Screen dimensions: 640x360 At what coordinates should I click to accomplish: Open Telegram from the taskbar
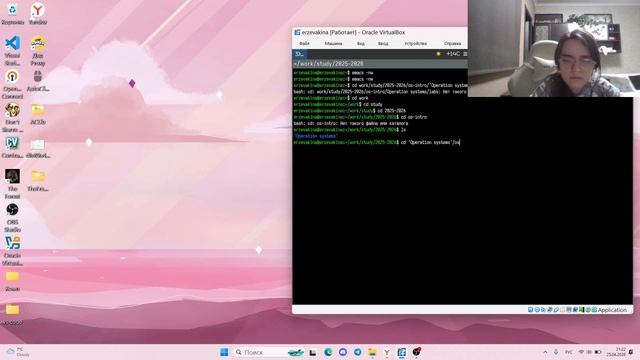tap(357, 352)
